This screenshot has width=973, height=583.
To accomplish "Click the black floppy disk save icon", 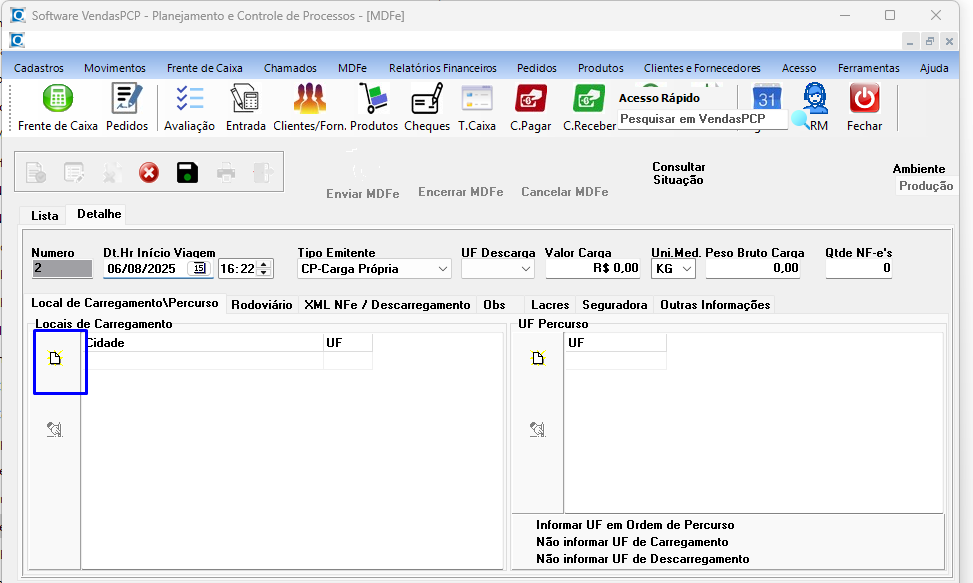I will pos(187,173).
